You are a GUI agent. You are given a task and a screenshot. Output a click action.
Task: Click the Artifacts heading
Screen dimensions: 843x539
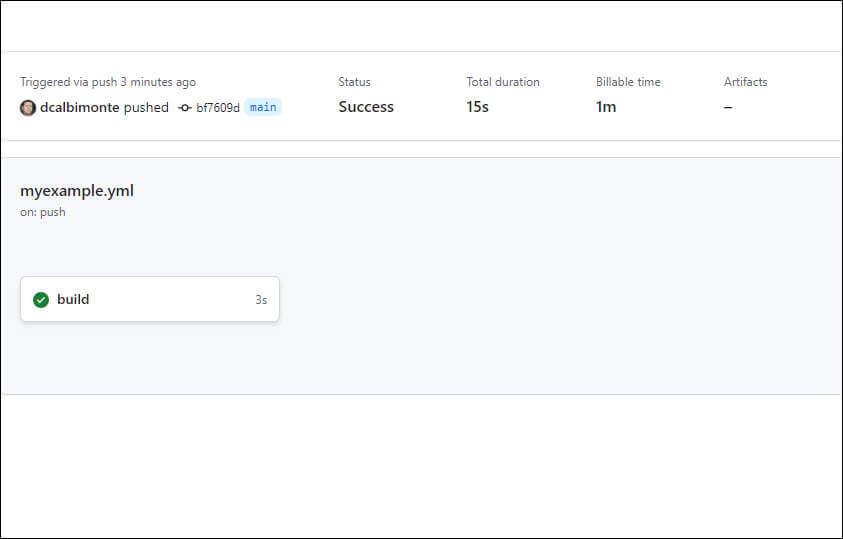point(746,82)
